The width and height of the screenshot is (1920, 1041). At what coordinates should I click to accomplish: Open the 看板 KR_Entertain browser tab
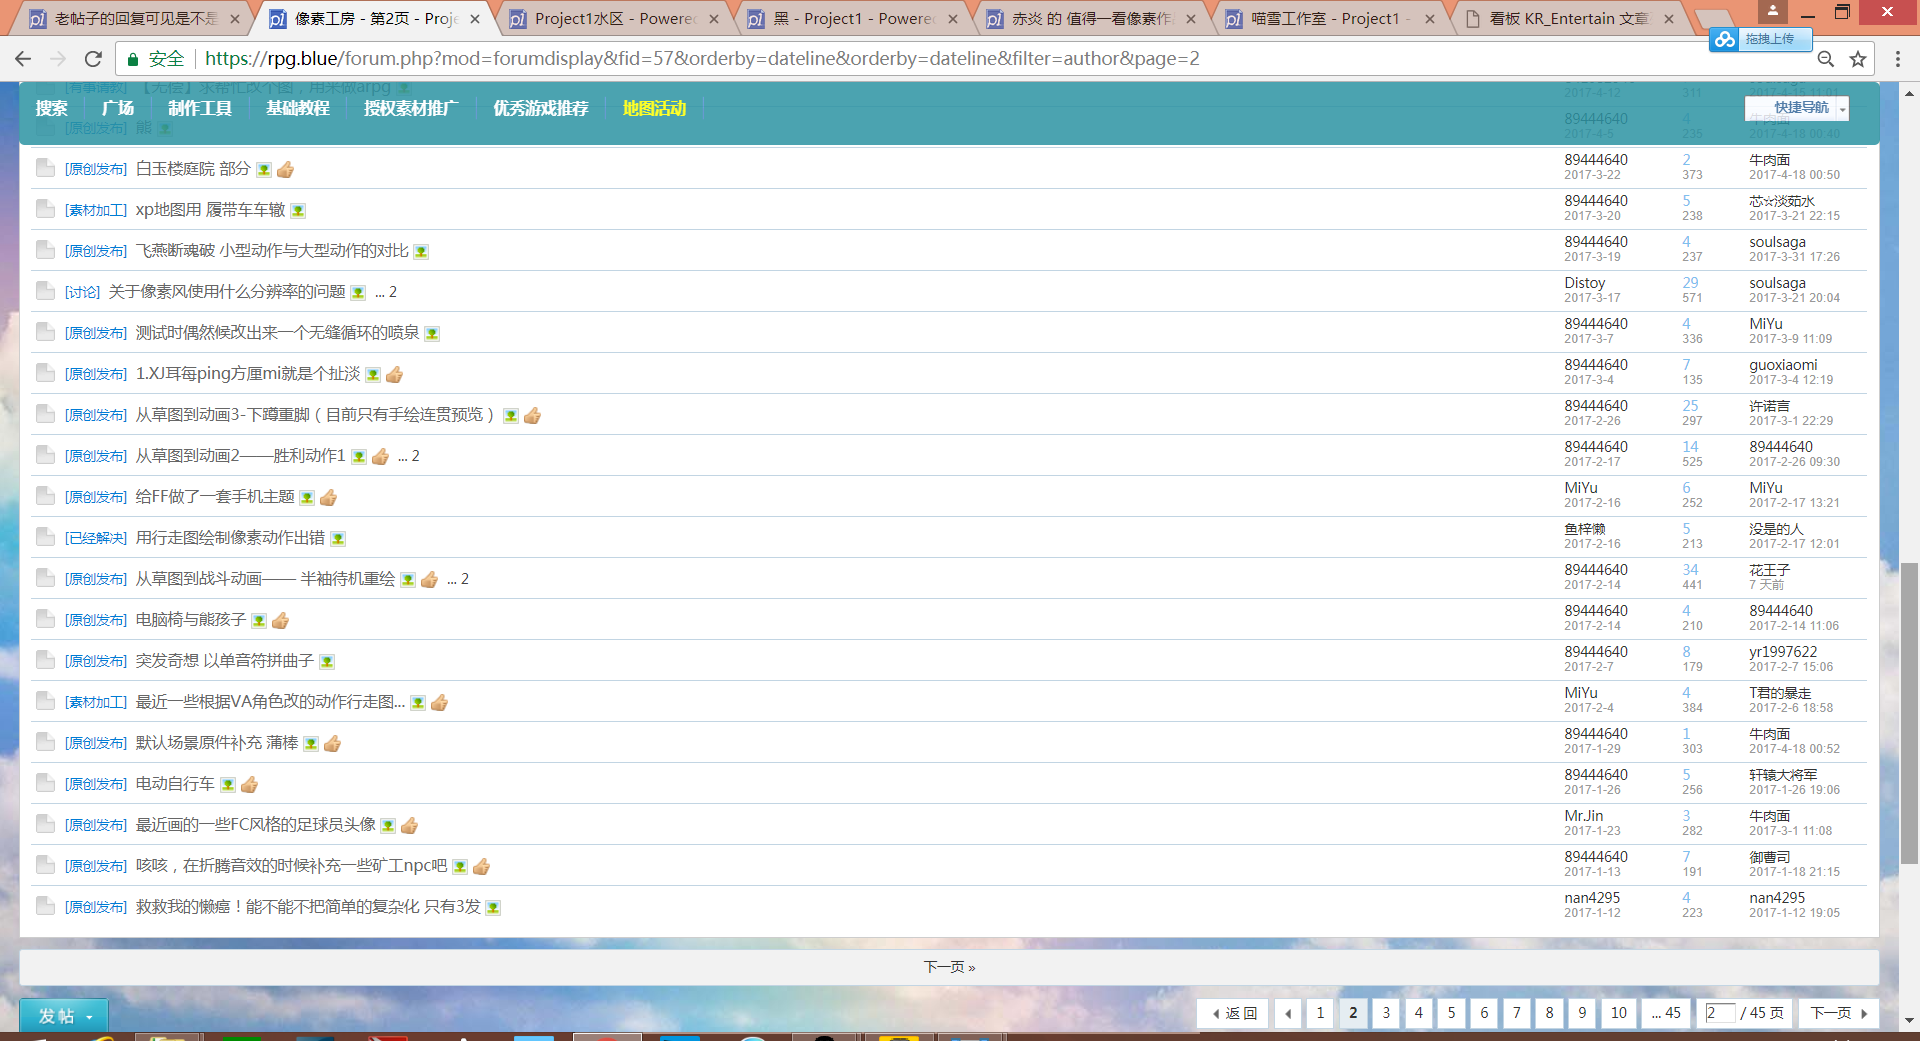click(x=1568, y=19)
